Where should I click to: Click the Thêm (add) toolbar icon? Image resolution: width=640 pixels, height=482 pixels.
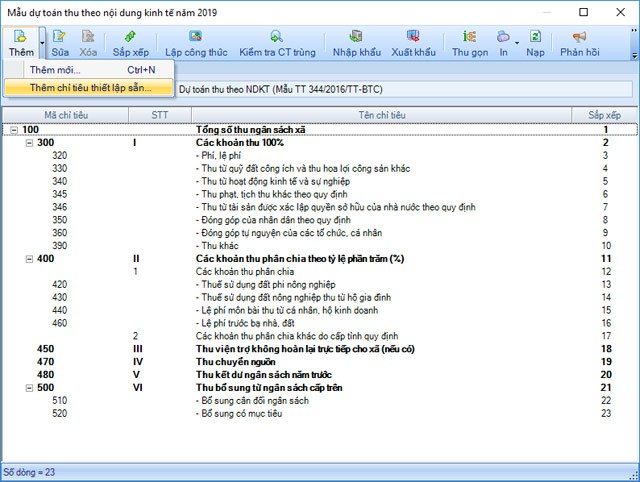click(x=20, y=41)
